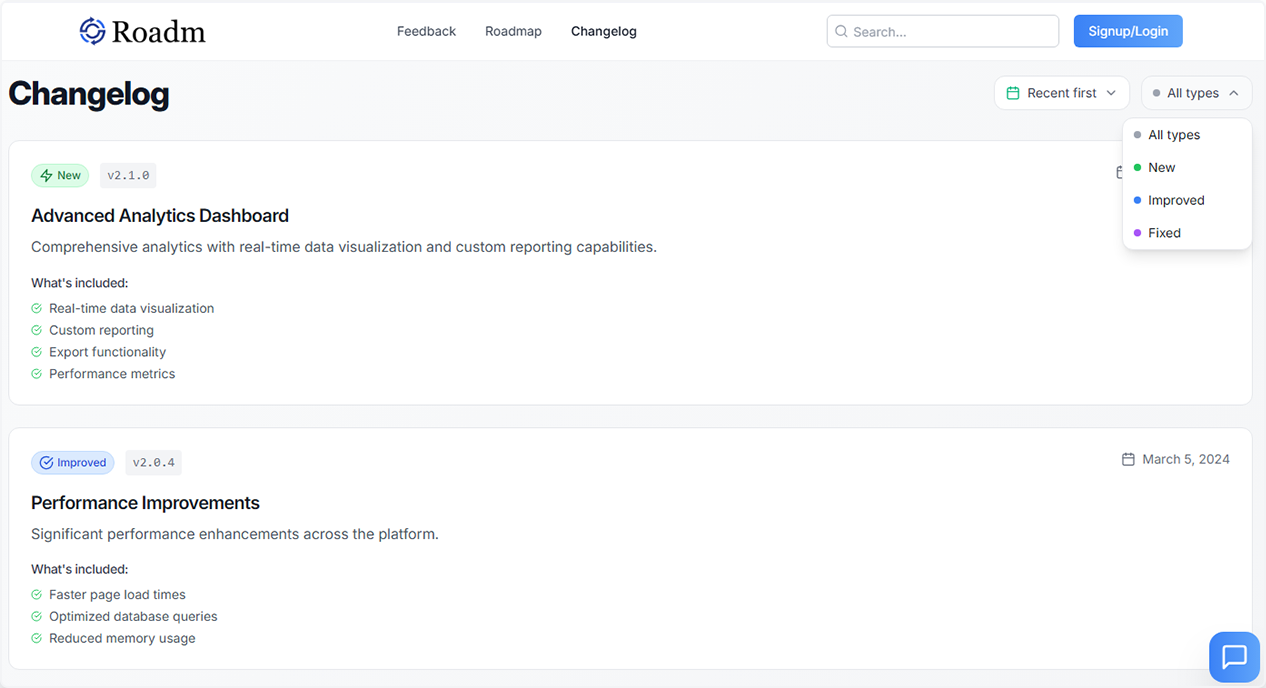Select the Fixed filter option
Viewport: 1266px width, 688px height.
1166,232
